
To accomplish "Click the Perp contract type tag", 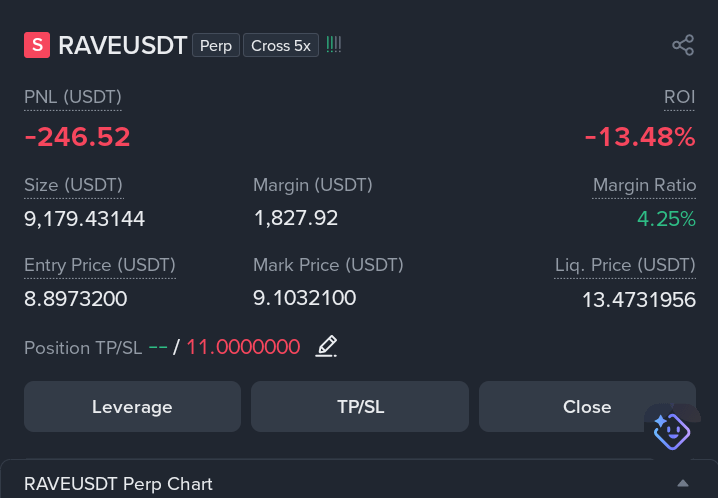I will coord(216,45).
